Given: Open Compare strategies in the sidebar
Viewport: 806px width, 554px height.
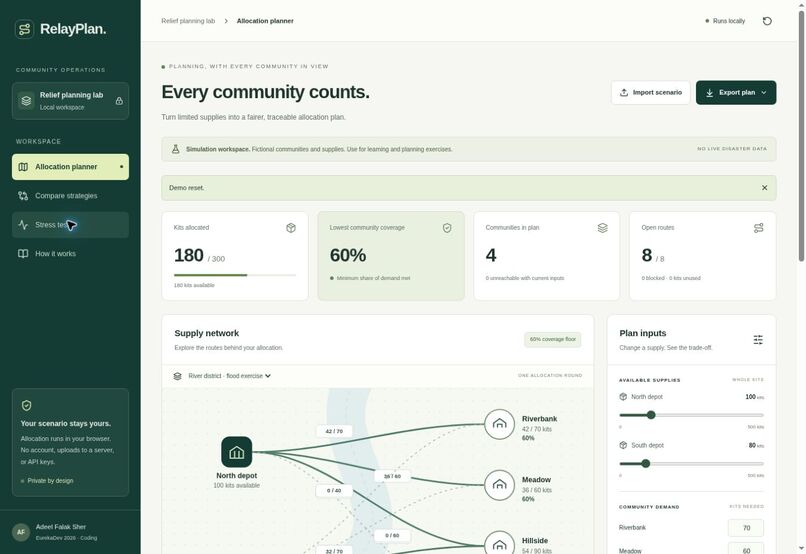Looking at the screenshot, I should pyautogui.click(x=70, y=196).
